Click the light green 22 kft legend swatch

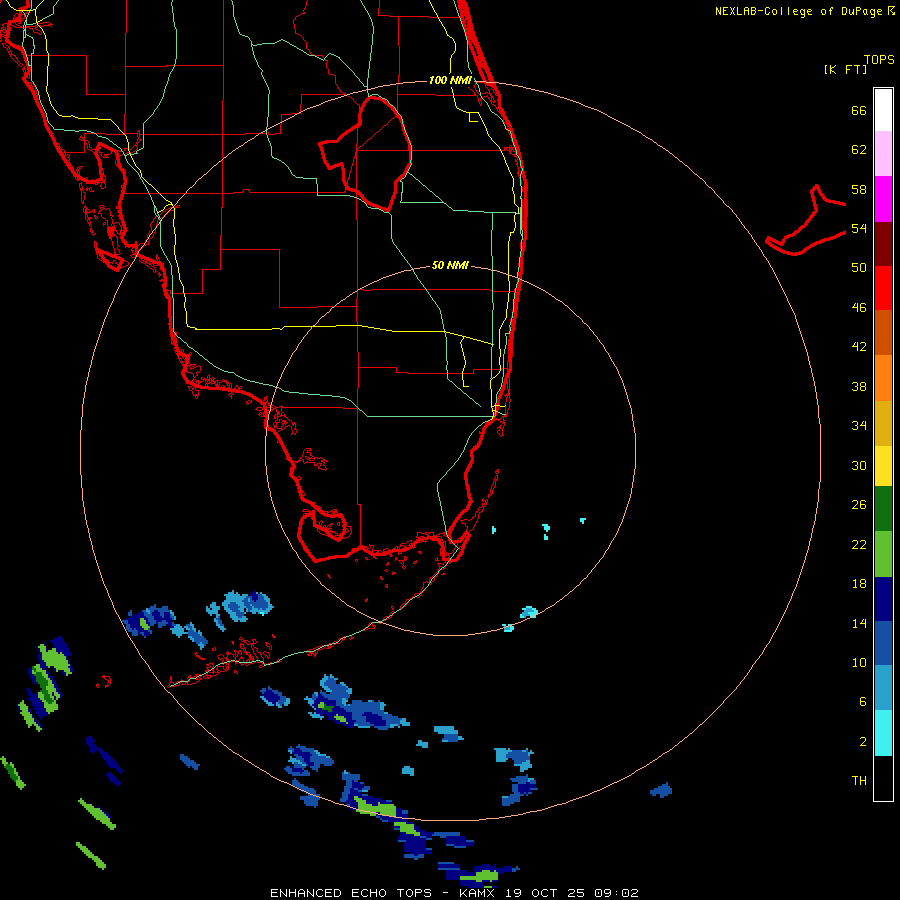click(x=883, y=554)
